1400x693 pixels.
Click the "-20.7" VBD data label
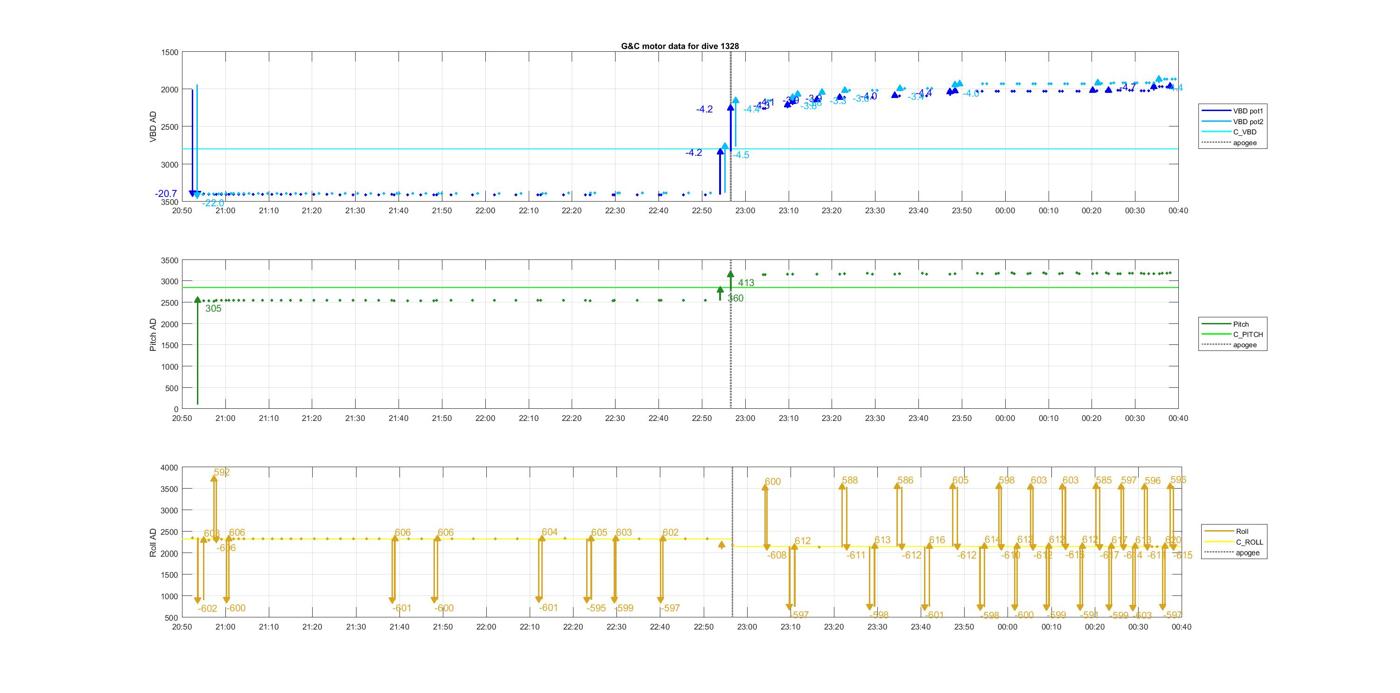coord(166,193)
